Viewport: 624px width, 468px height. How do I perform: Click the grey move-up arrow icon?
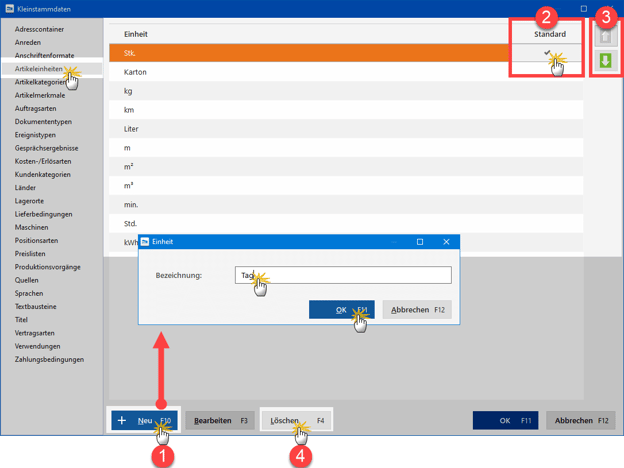tap(605, 37)
